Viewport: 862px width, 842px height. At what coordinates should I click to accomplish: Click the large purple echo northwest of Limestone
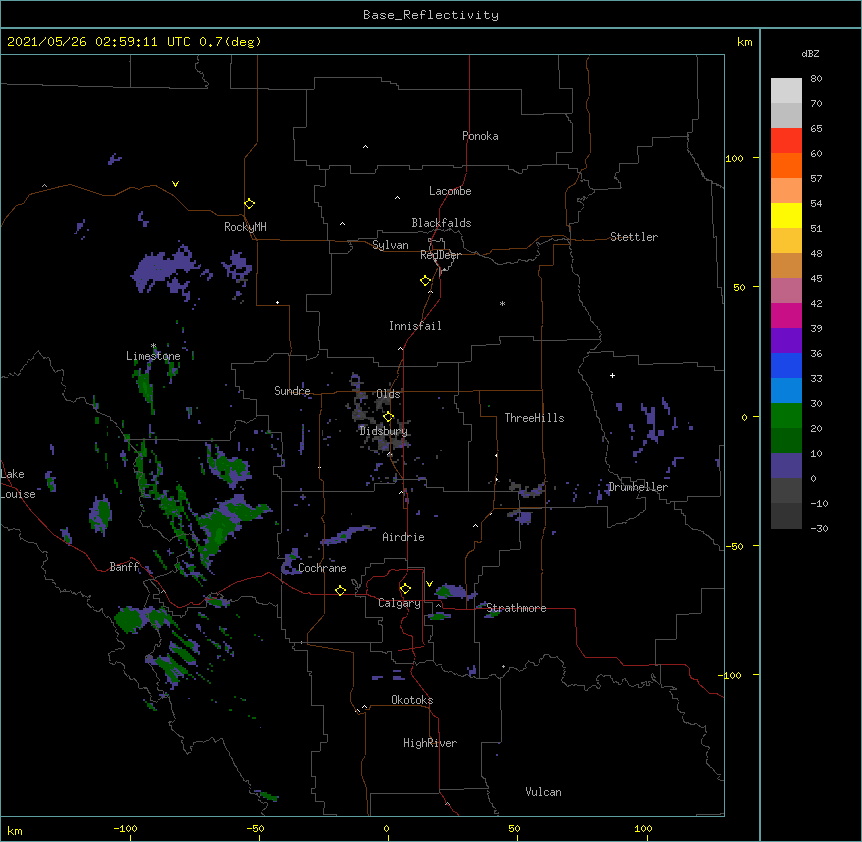pyautogui.click(x=163, y=270)
